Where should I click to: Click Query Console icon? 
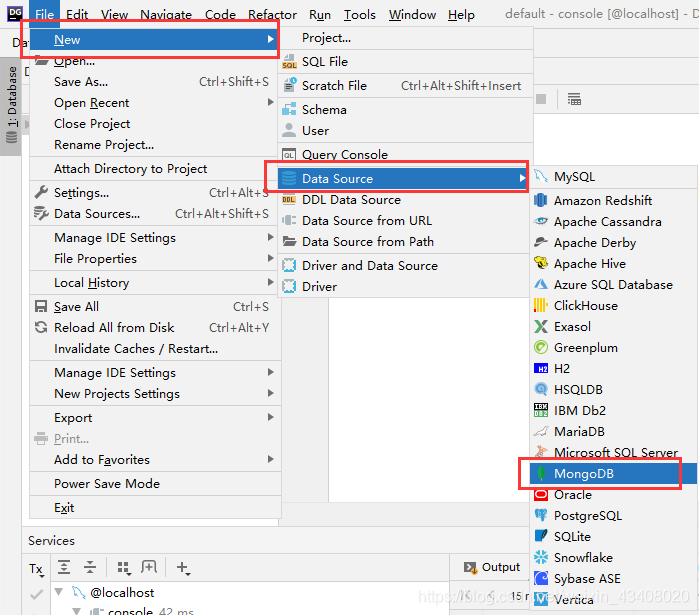[x=289, y=154]
